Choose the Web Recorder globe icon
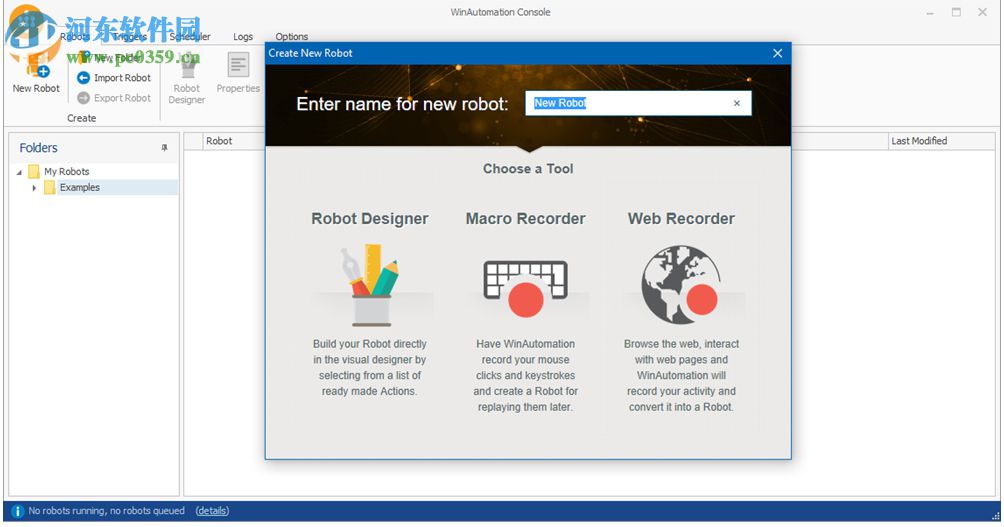 [x=680, y=285]
